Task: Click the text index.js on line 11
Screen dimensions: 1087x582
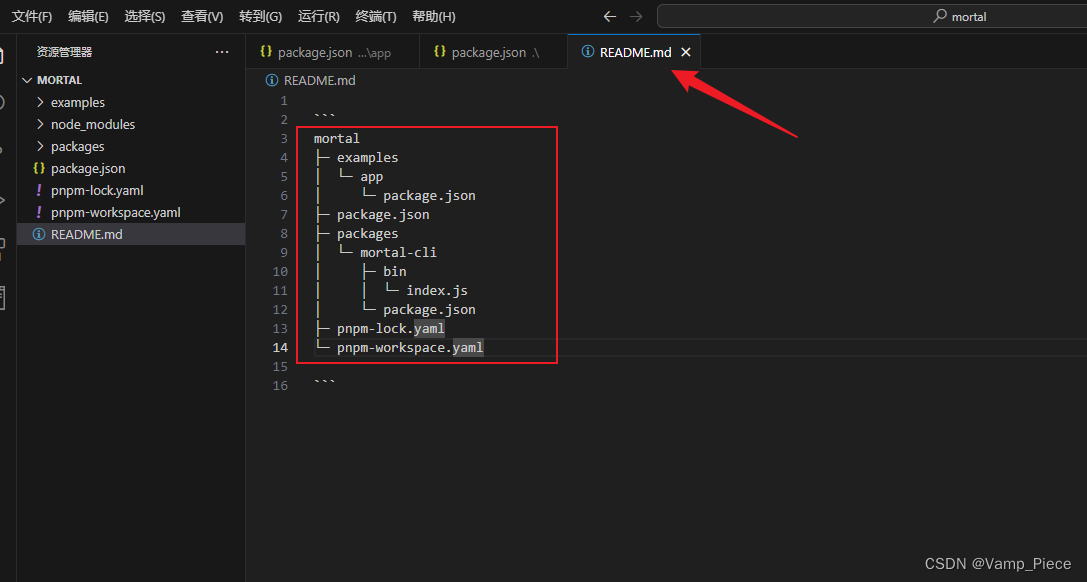Action: pyautogui.click(x=437, y=290)
